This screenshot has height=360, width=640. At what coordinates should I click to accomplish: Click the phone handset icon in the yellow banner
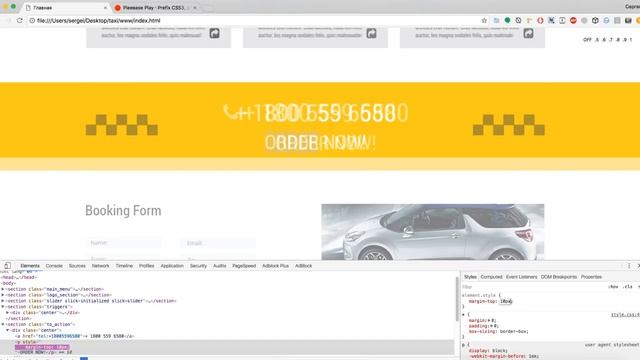(x=230, y=112)
